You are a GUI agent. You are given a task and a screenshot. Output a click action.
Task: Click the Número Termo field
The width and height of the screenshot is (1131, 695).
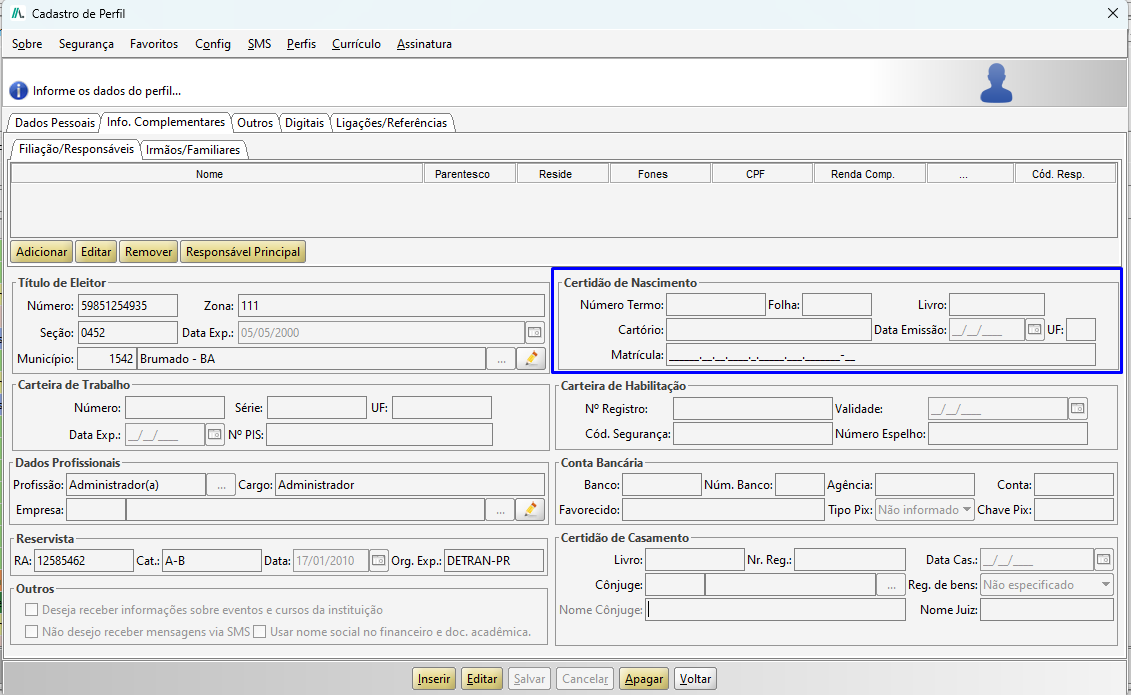[x=716, y=305]
